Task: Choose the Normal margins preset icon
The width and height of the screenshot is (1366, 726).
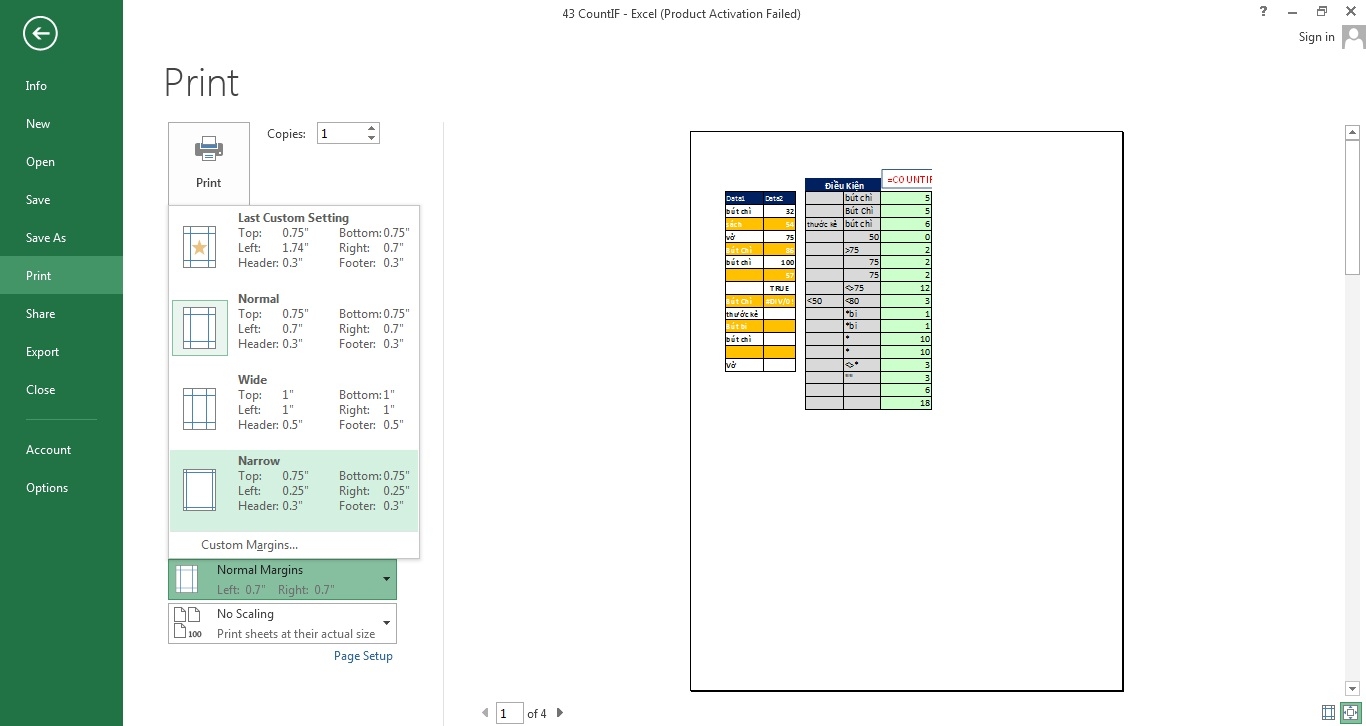Action: [199, 328]
